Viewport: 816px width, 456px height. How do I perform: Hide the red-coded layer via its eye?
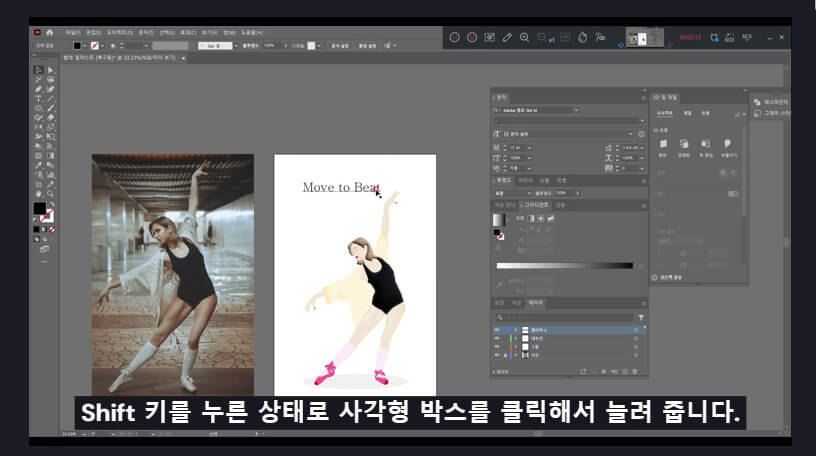497,347
